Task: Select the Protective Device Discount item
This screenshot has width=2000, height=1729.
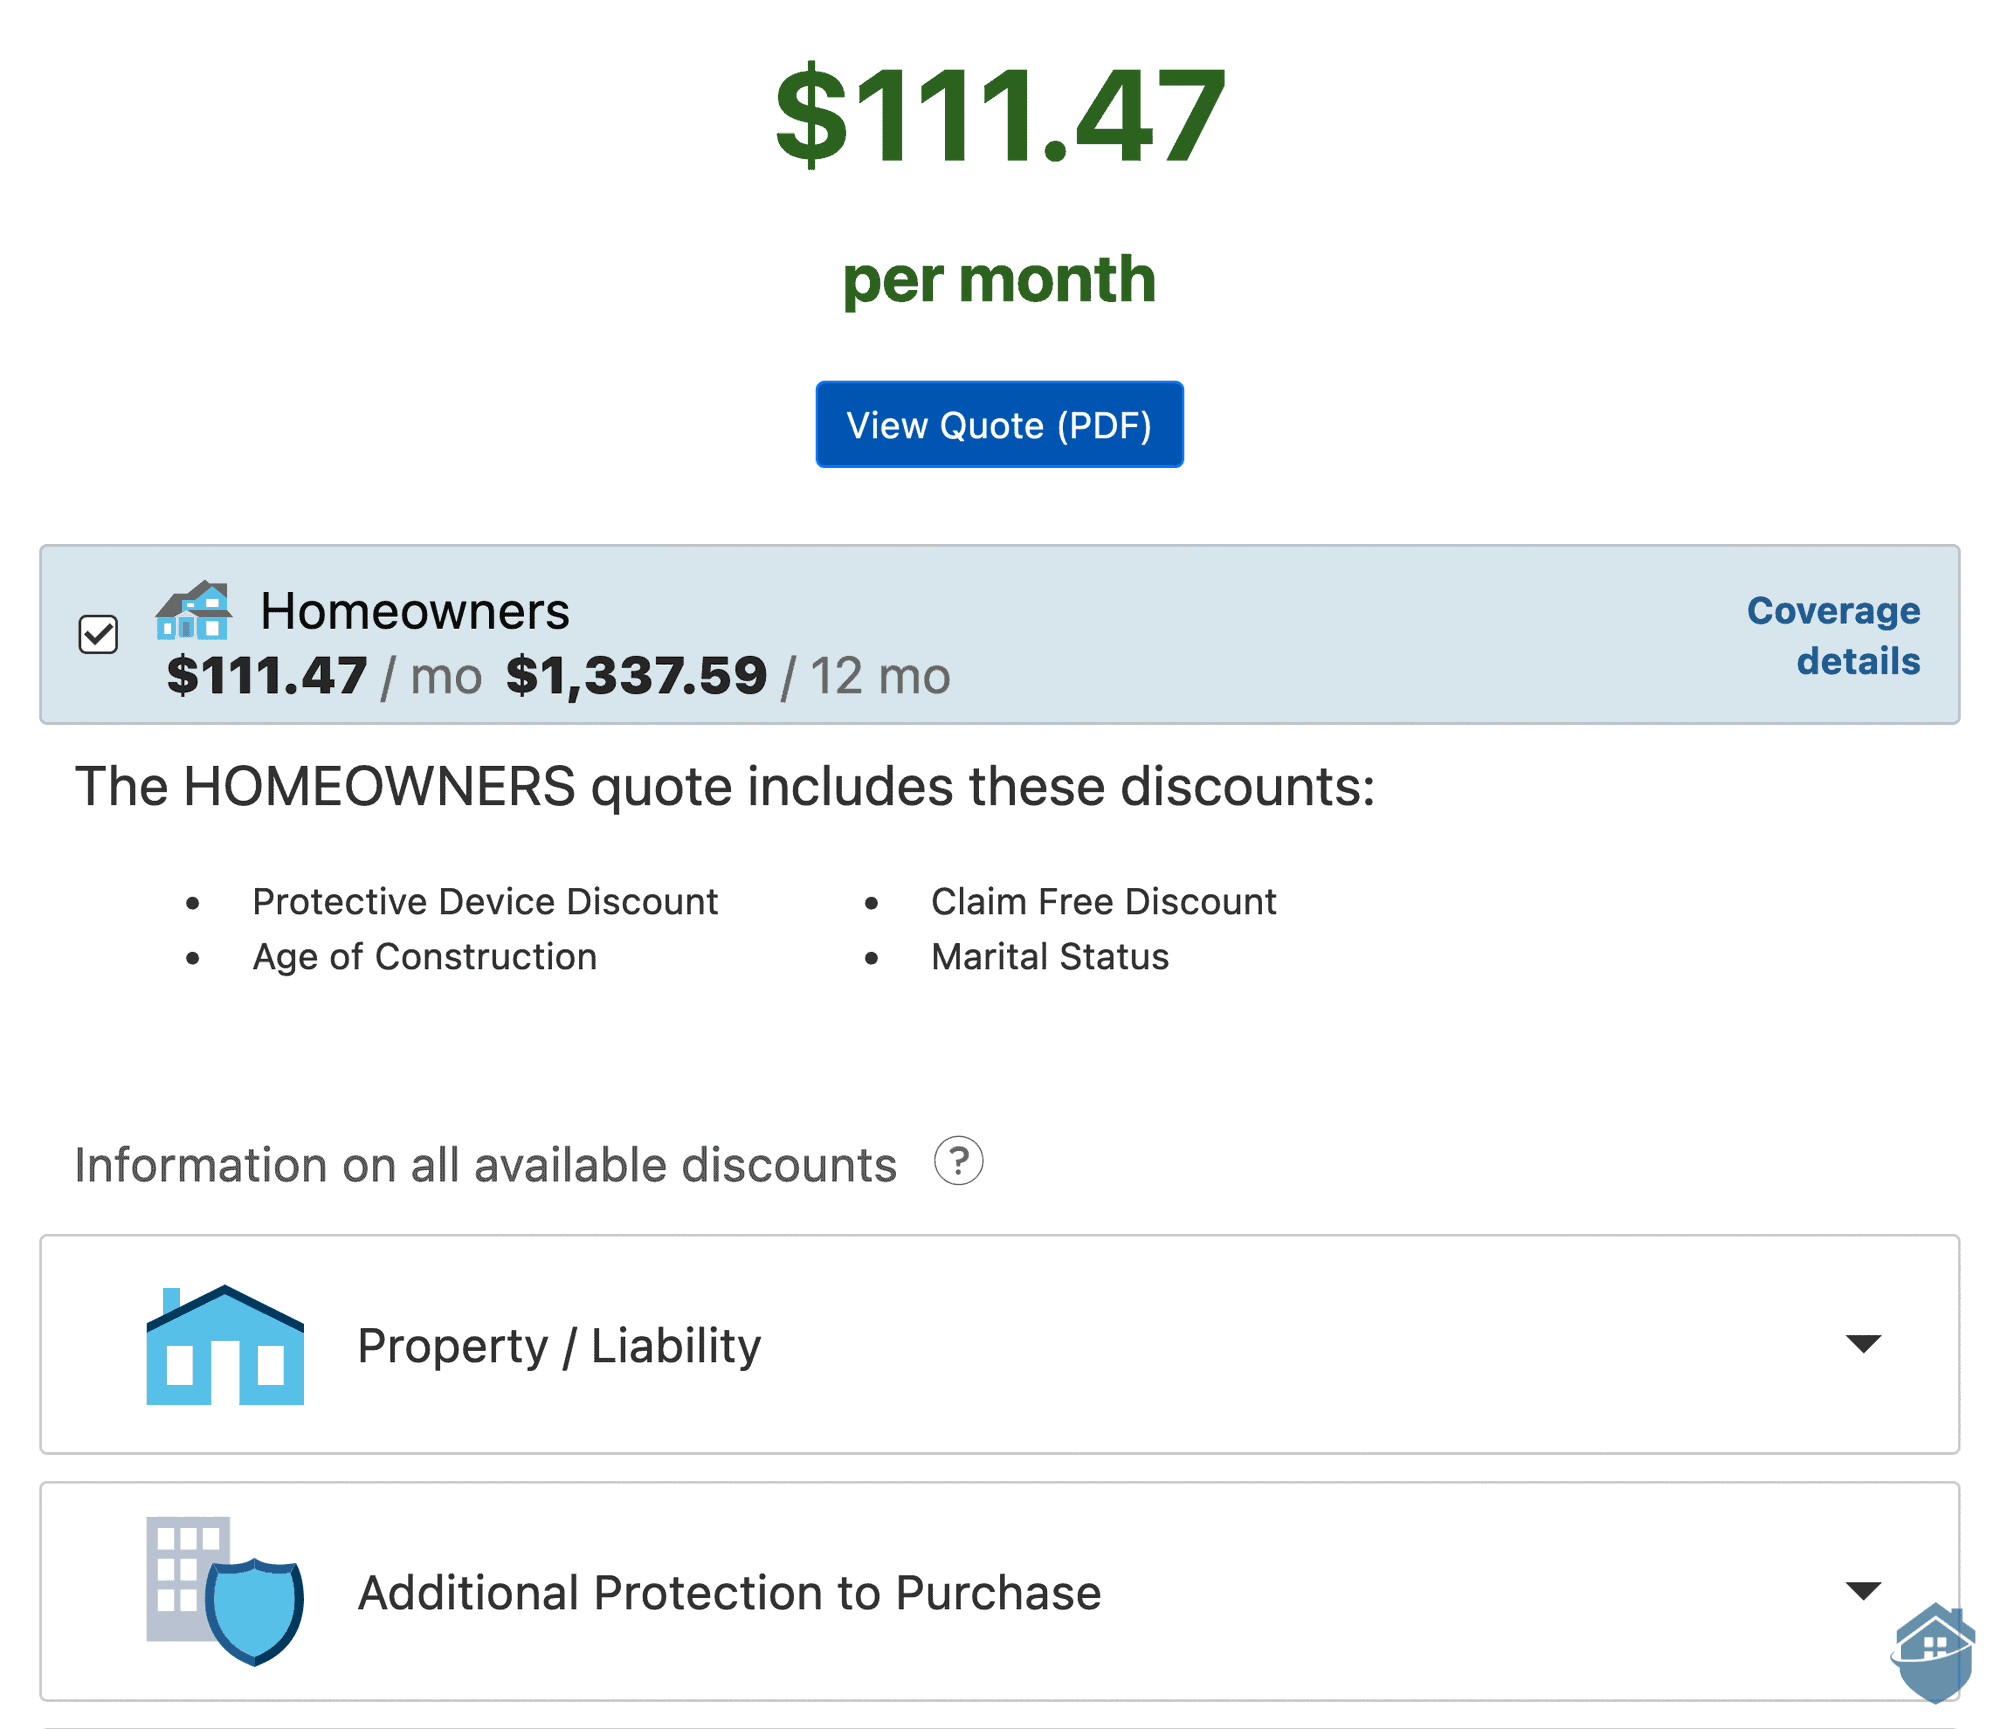Action: coord(485,901)
